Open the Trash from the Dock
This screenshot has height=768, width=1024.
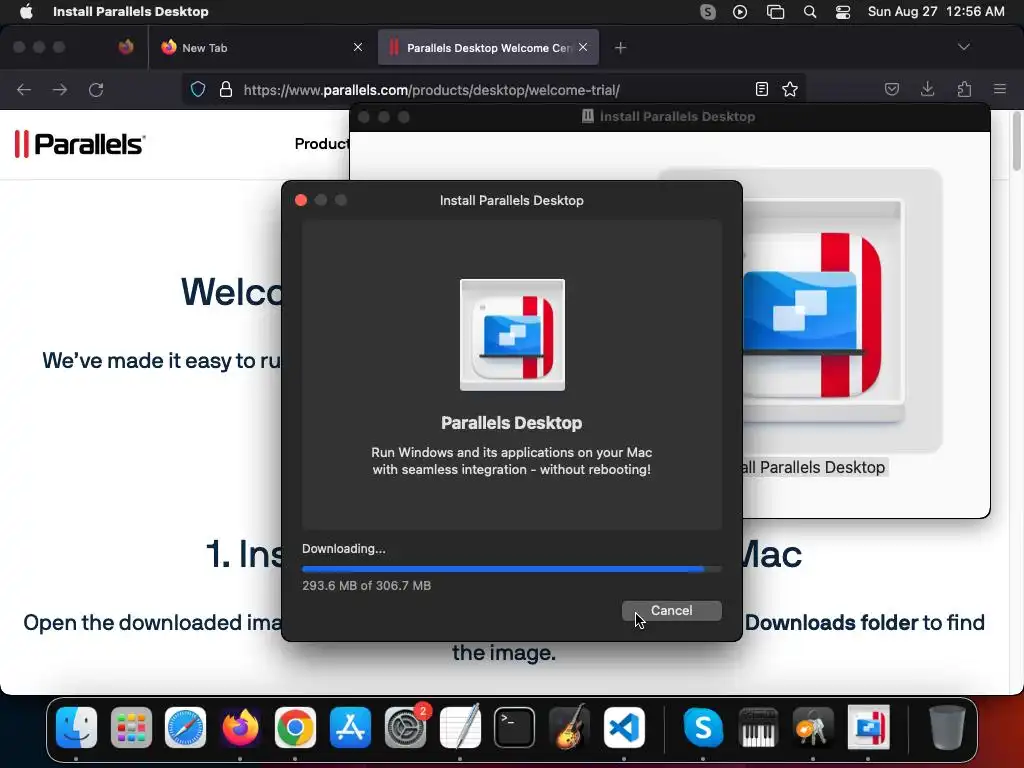point(947,727)
